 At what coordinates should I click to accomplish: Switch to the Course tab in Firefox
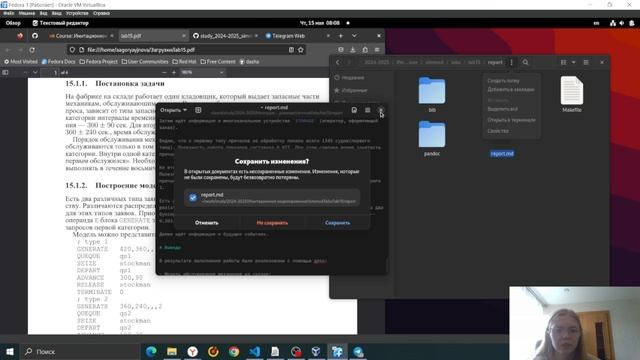[81, 36]
